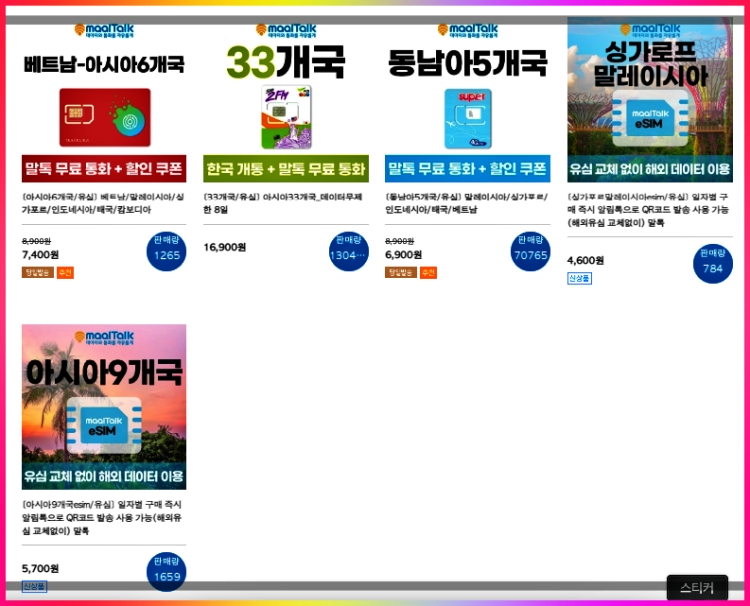Screen dimensions: 750x606
Task: Click the blue super SIM card image
Action: 468,119
